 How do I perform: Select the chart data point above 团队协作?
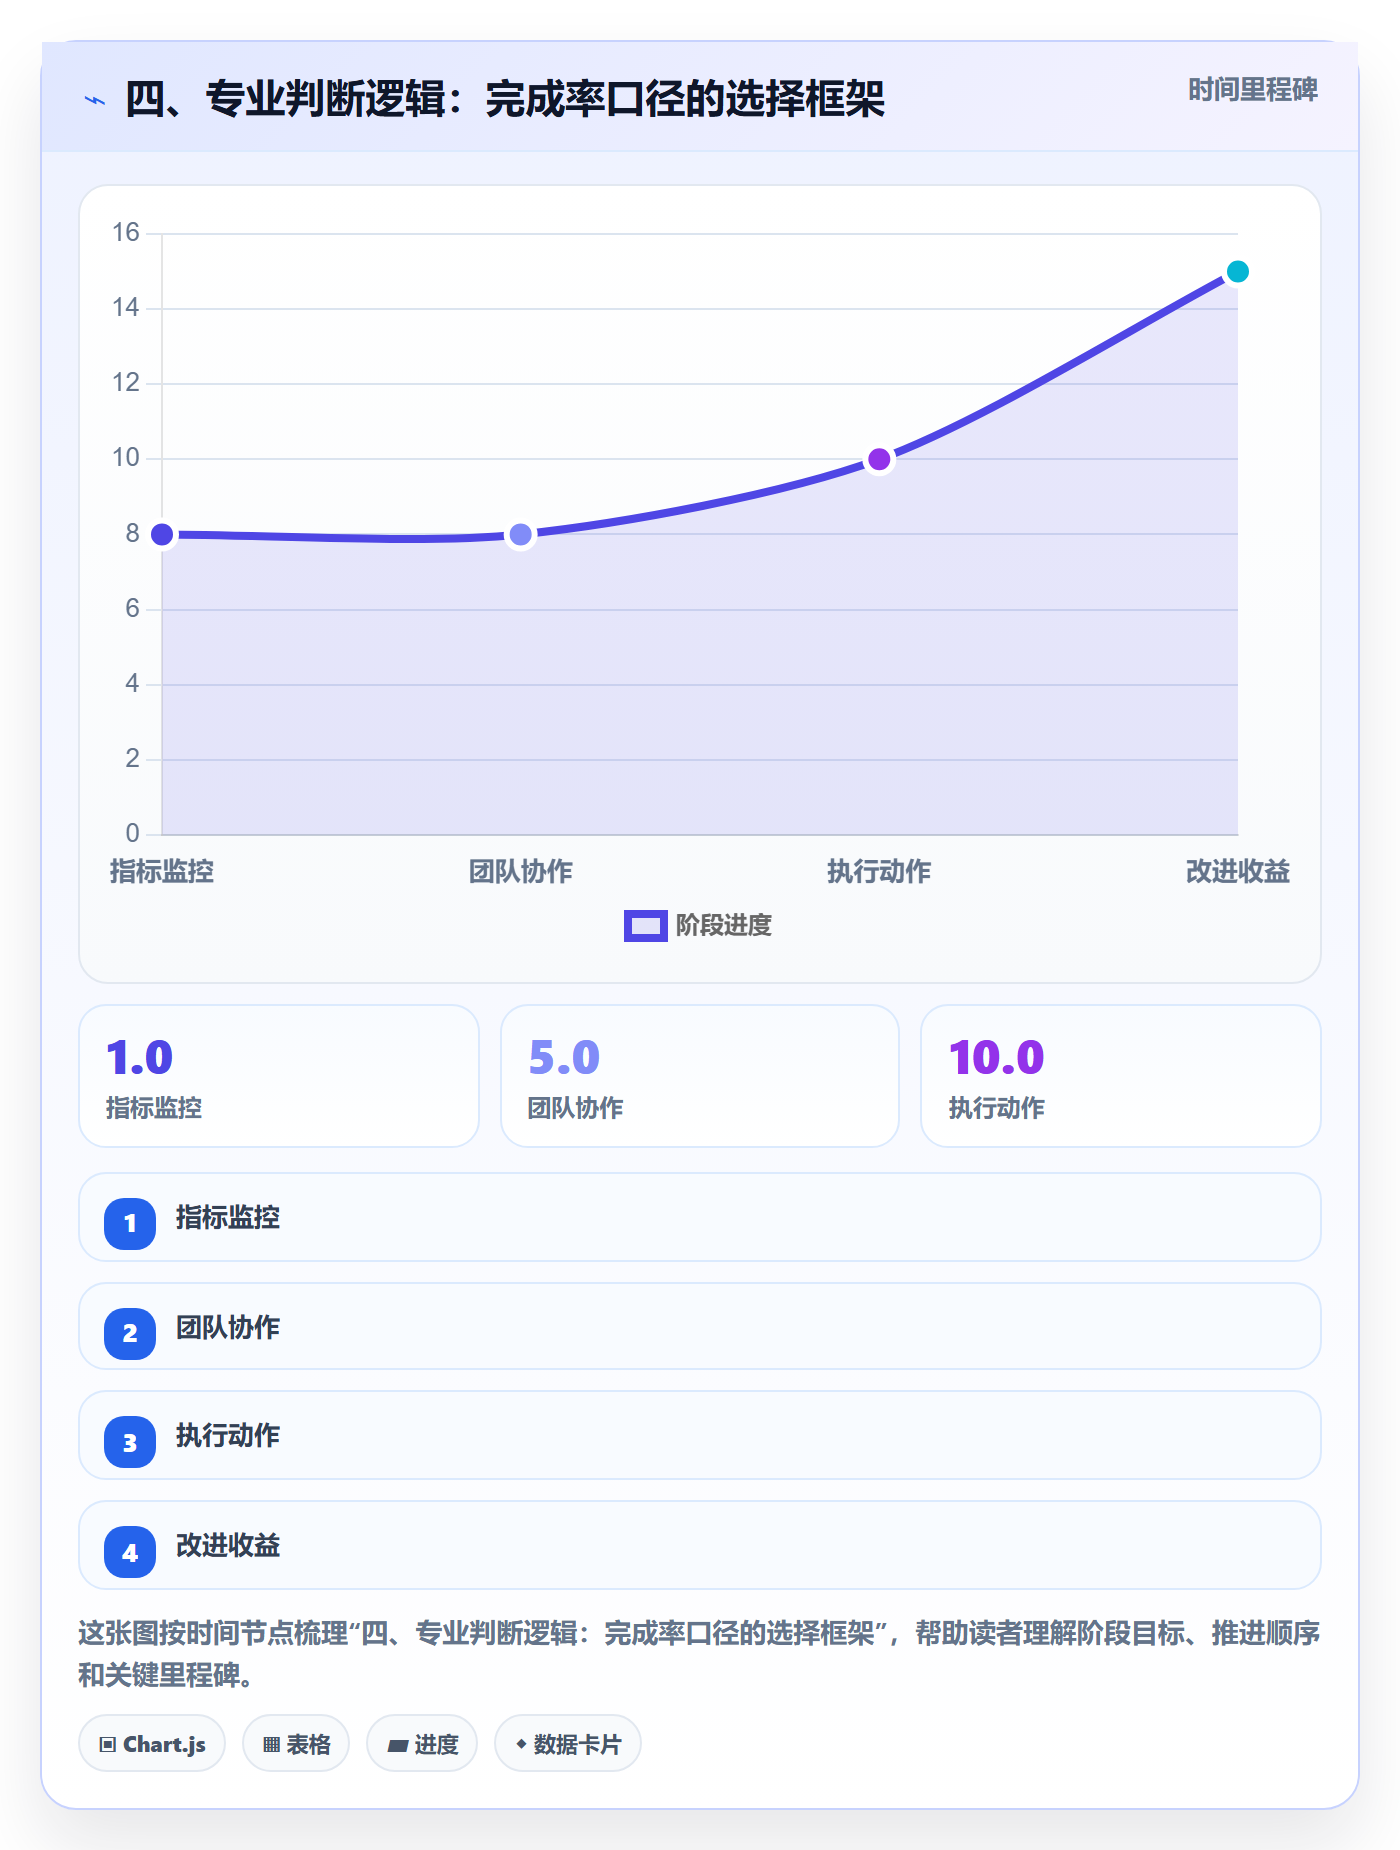click(521, 535)
